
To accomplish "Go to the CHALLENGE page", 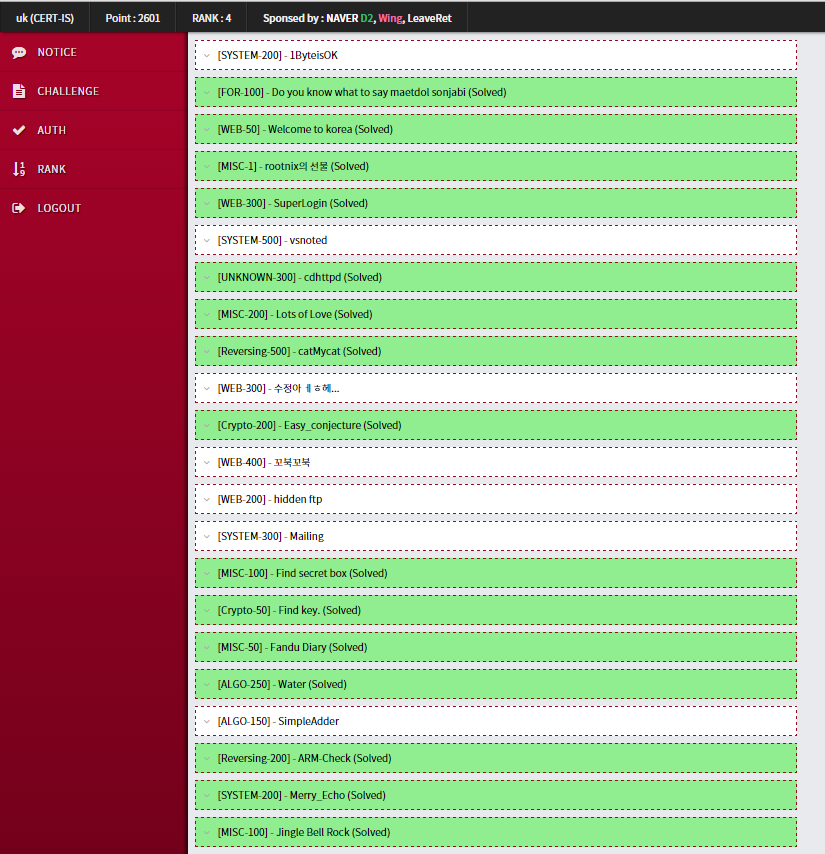I will pyautogui.click(x=94, y=91).
